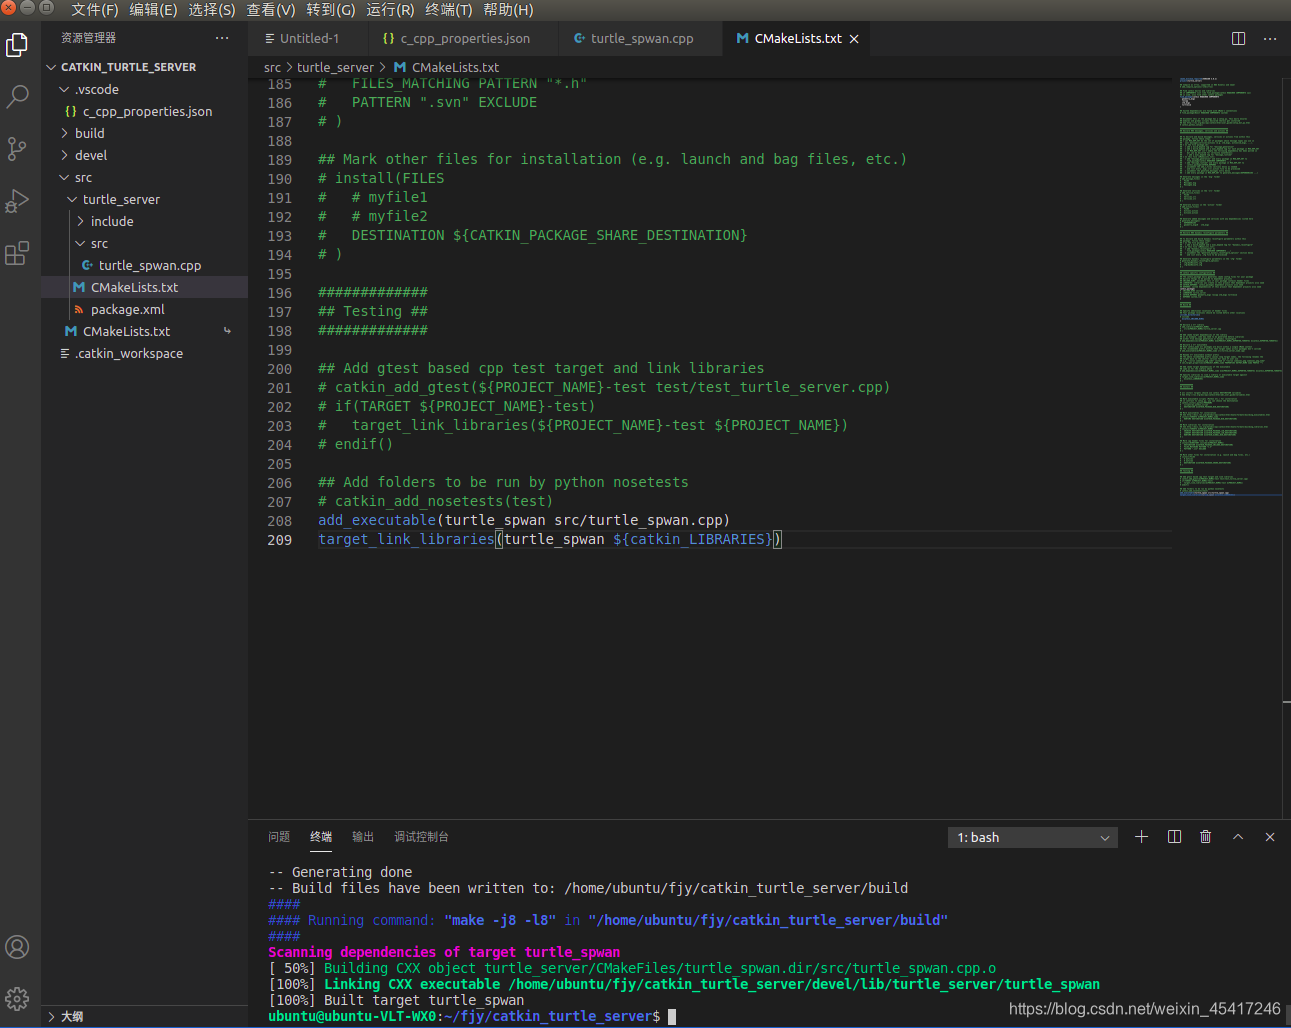Split the terminal panel
This screenshot has height=1028, width=1291.
click(1174, 837)
